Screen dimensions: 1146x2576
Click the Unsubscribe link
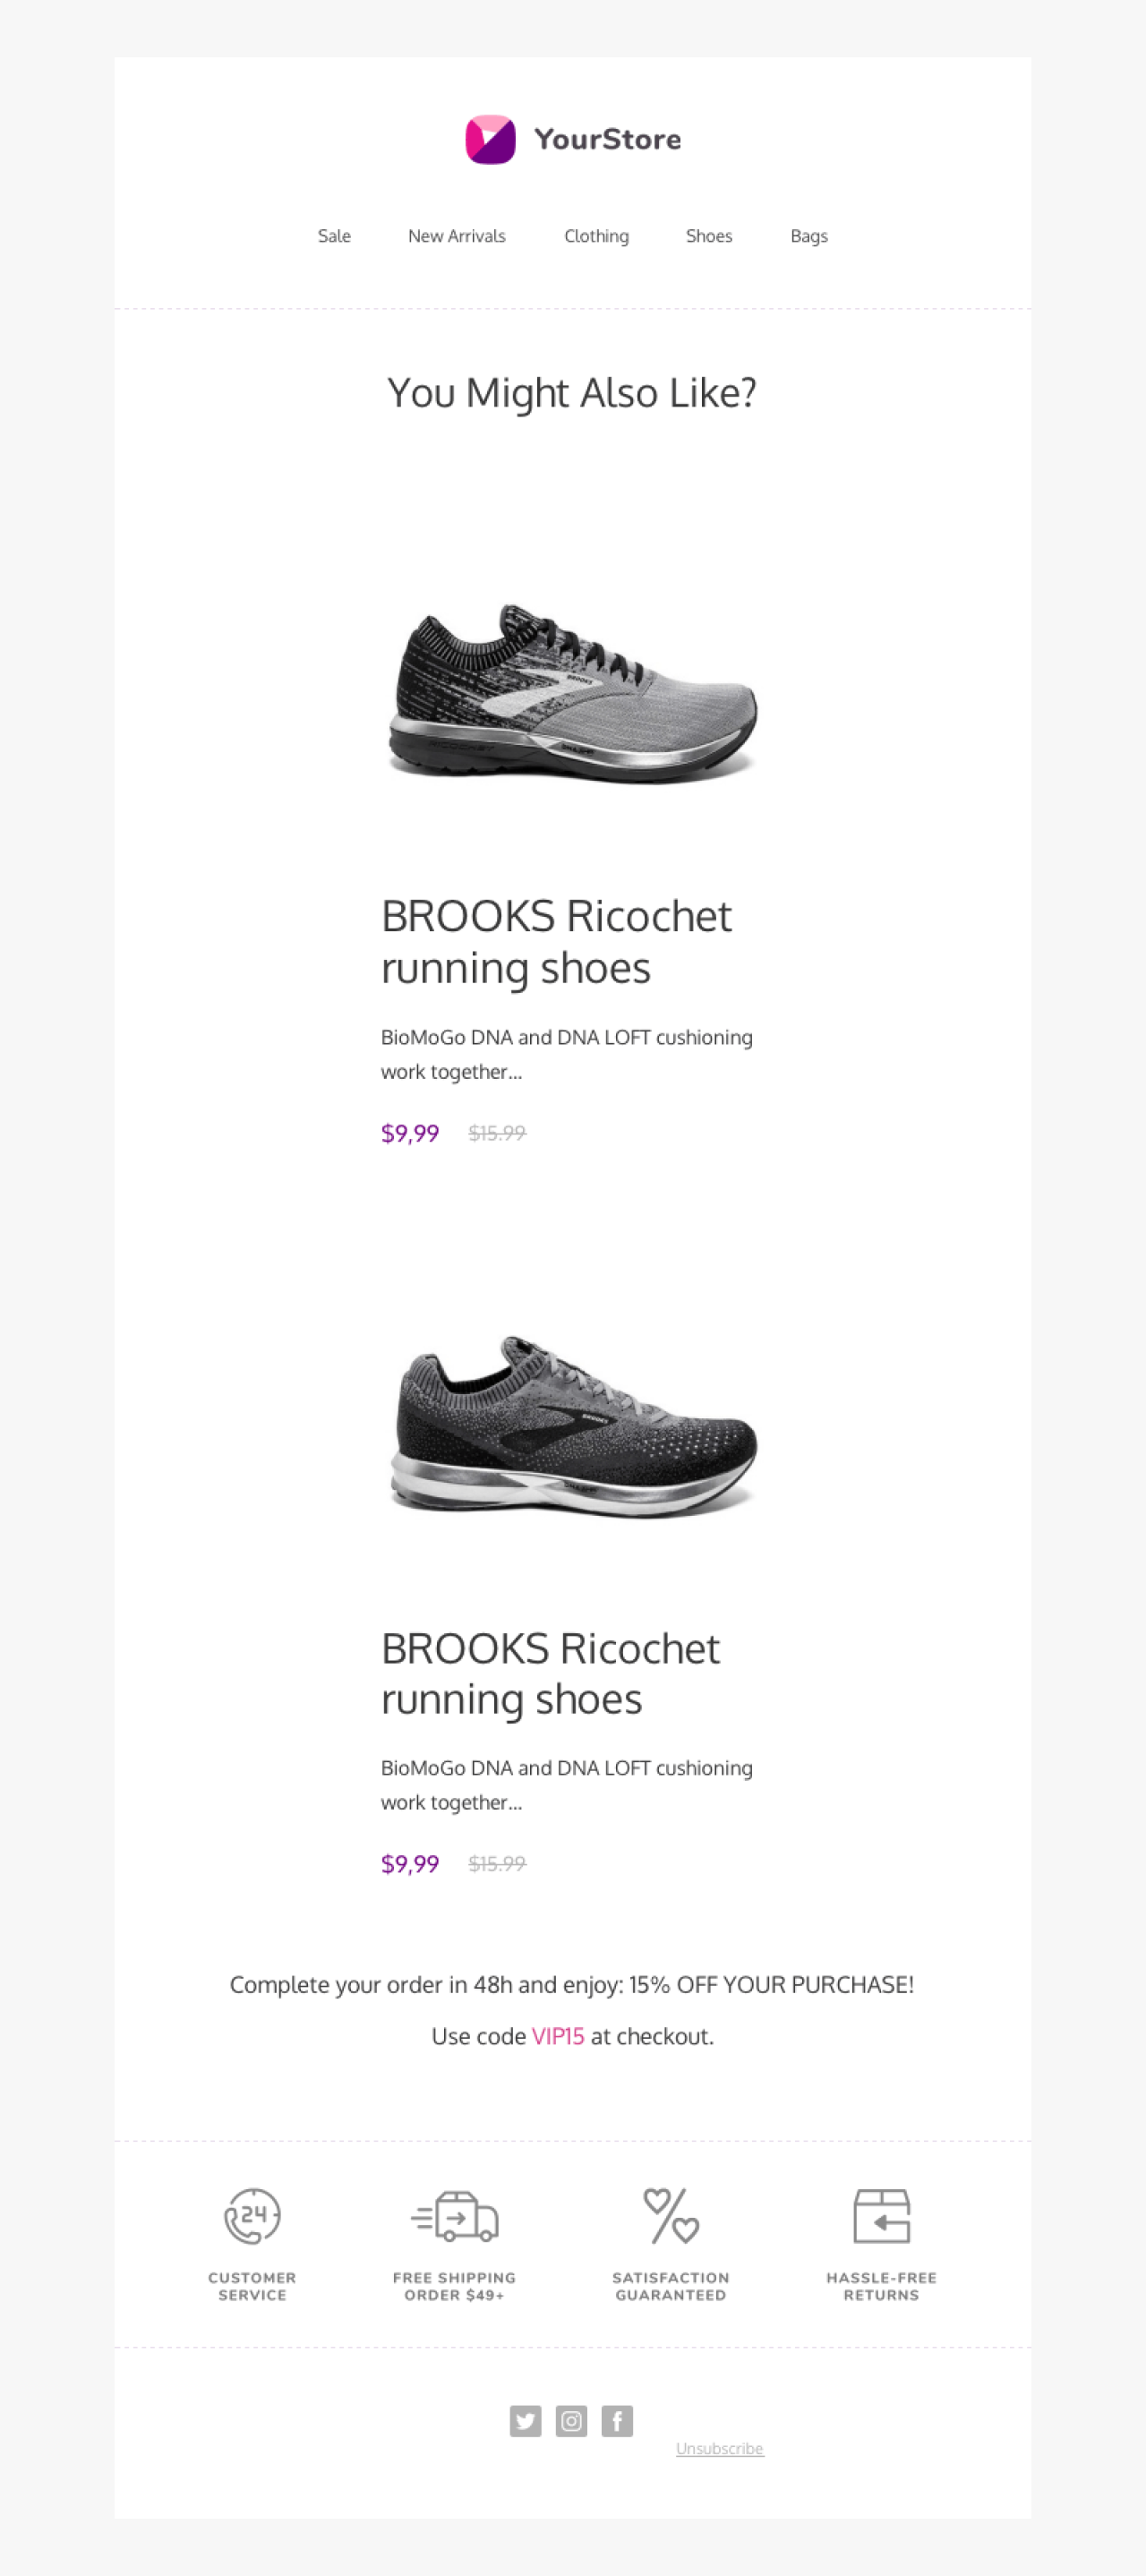(x=720, y=2448)
